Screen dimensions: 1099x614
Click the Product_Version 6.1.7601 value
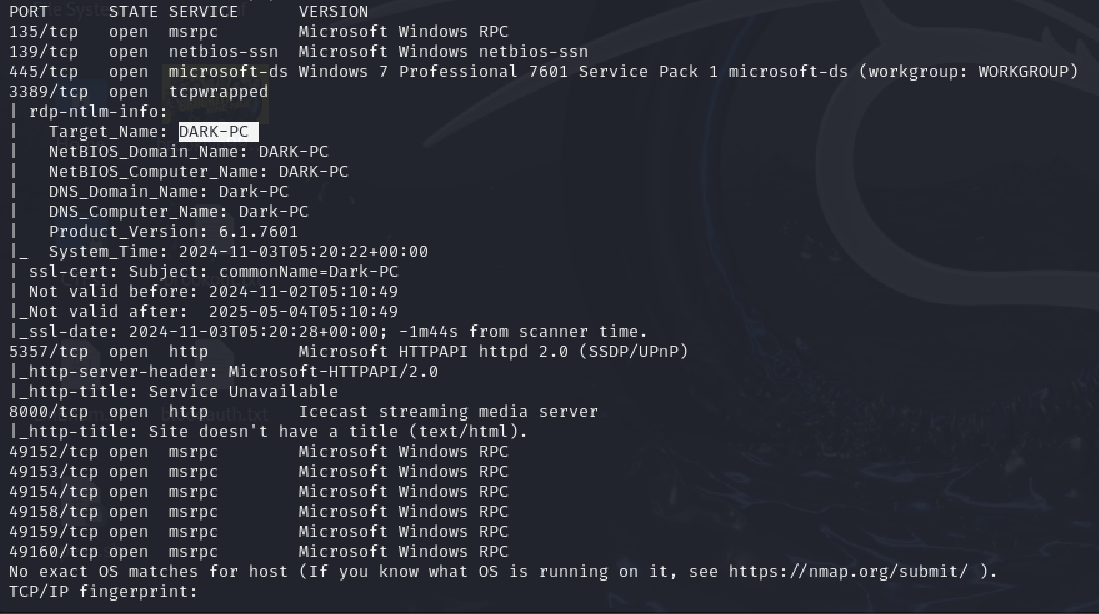[x=258, y=232]
